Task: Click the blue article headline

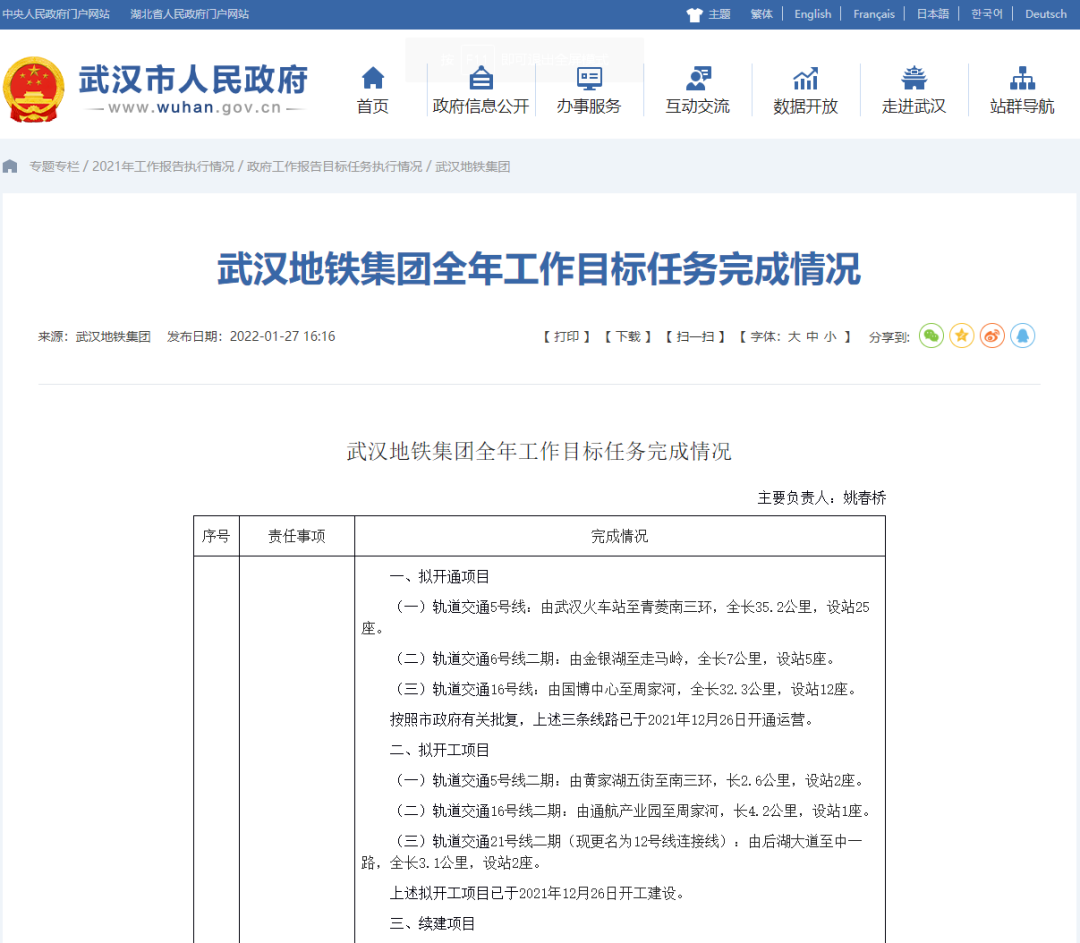Action: tap(539, 269)
